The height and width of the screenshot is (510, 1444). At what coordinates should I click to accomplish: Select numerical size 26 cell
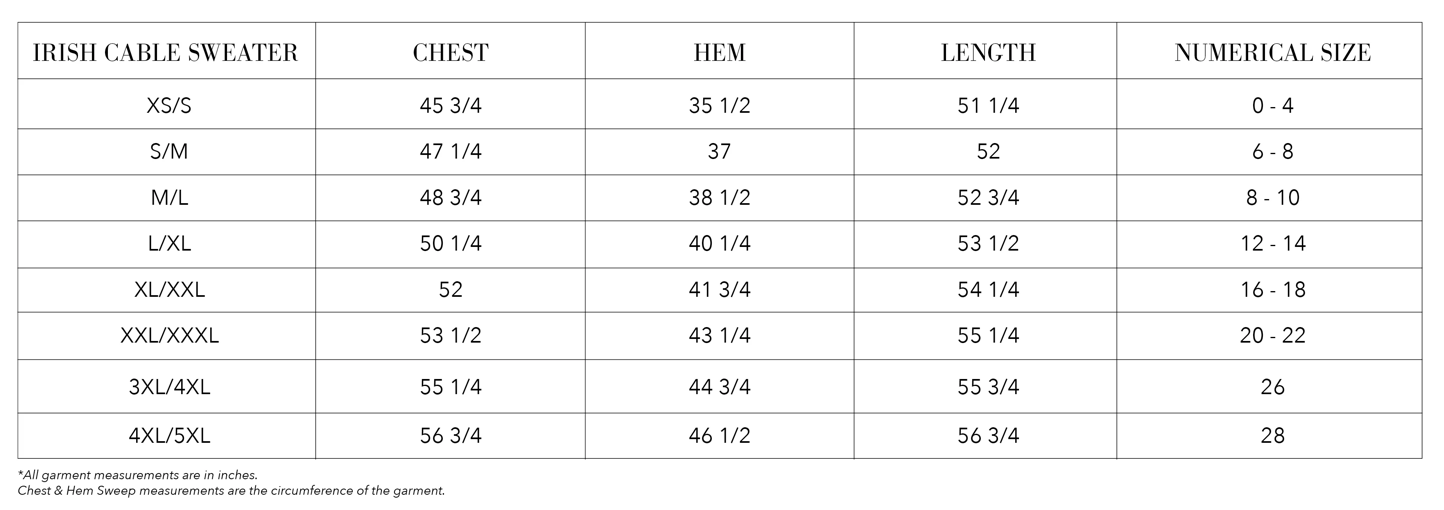(1272, 387)
